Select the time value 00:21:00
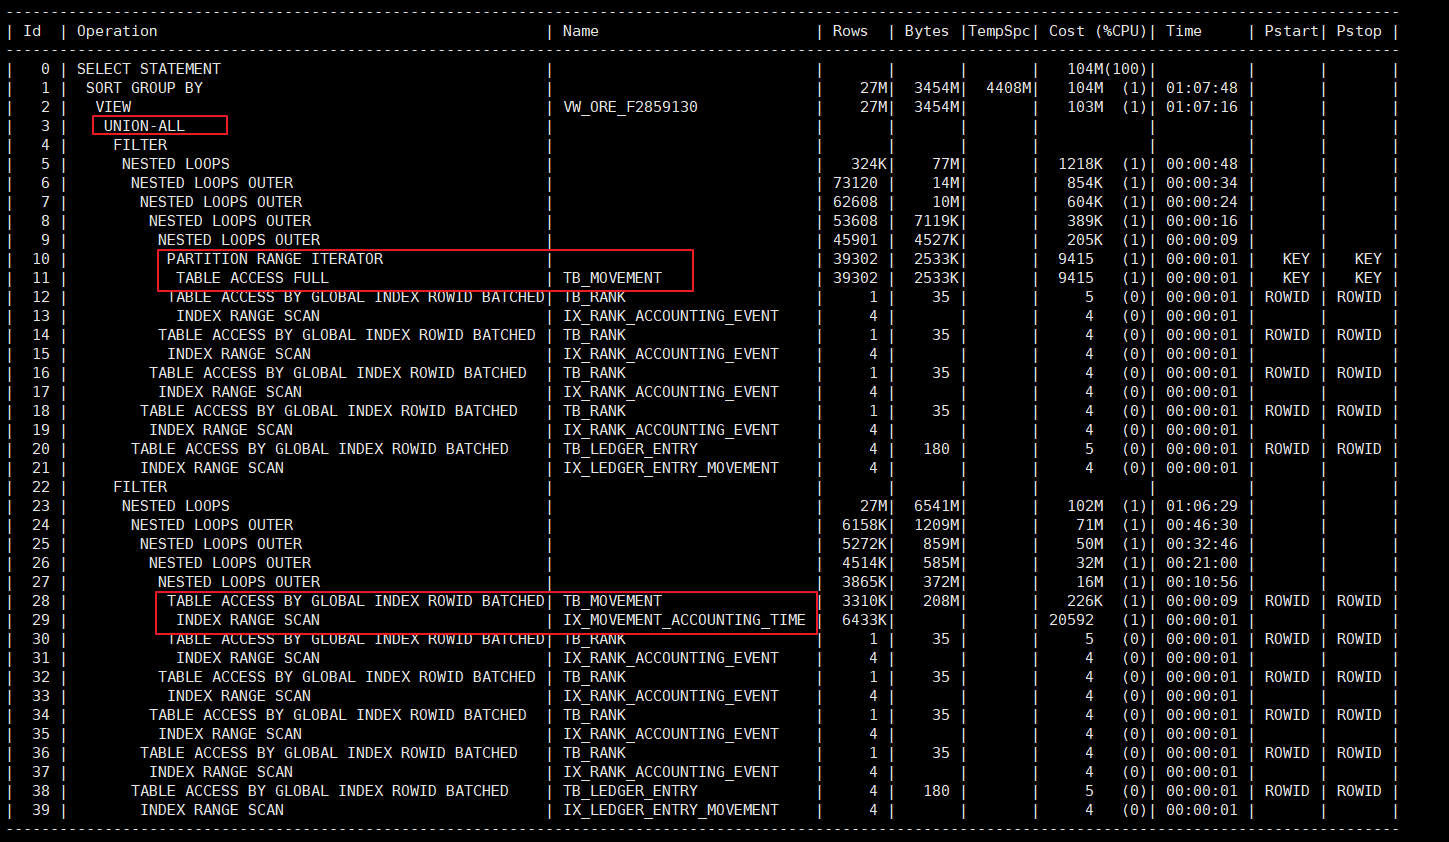The image size is (1449, 842). click(1202, 563)
